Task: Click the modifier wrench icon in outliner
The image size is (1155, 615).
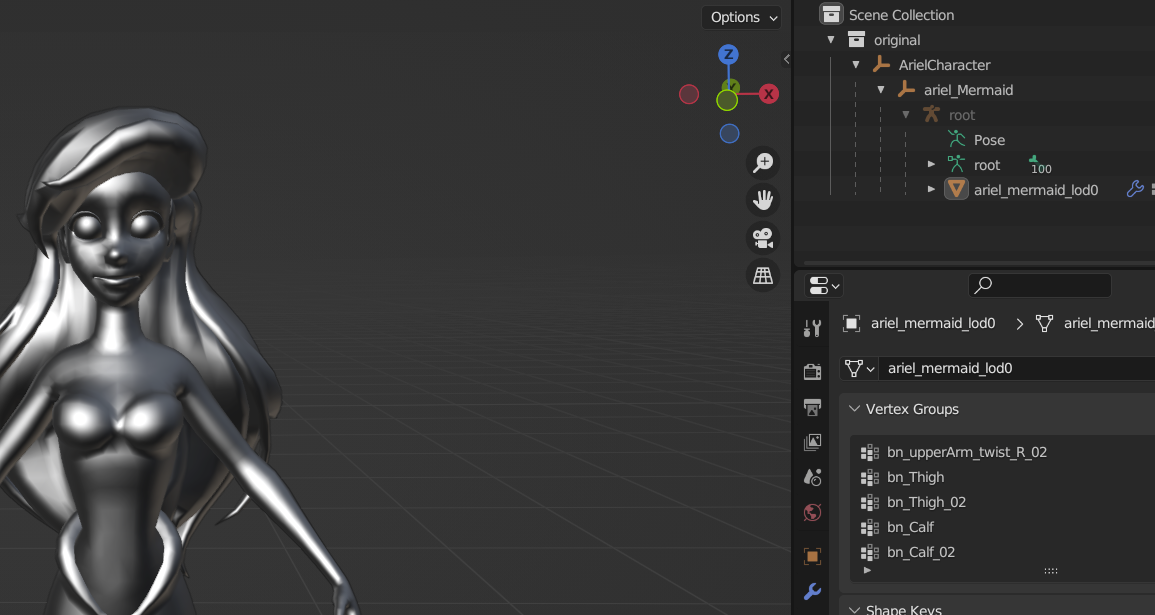Action: [x=1135, y=189]
